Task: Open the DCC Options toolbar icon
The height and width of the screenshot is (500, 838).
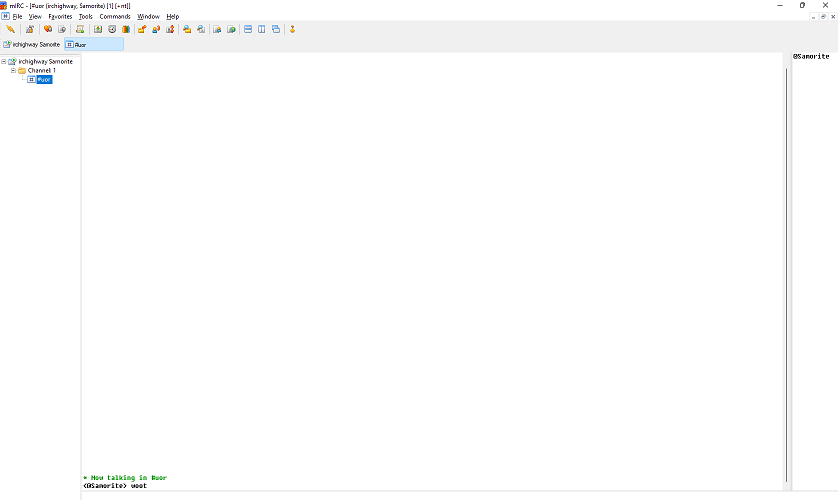Action: [x=170, y=29]
